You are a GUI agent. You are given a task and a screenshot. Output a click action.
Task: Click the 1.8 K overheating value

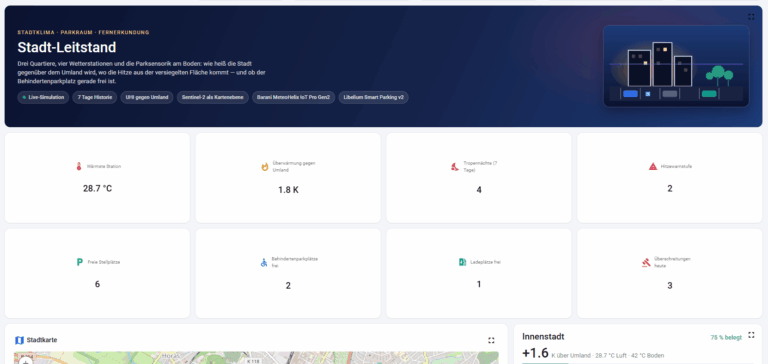tap(288, 190)
